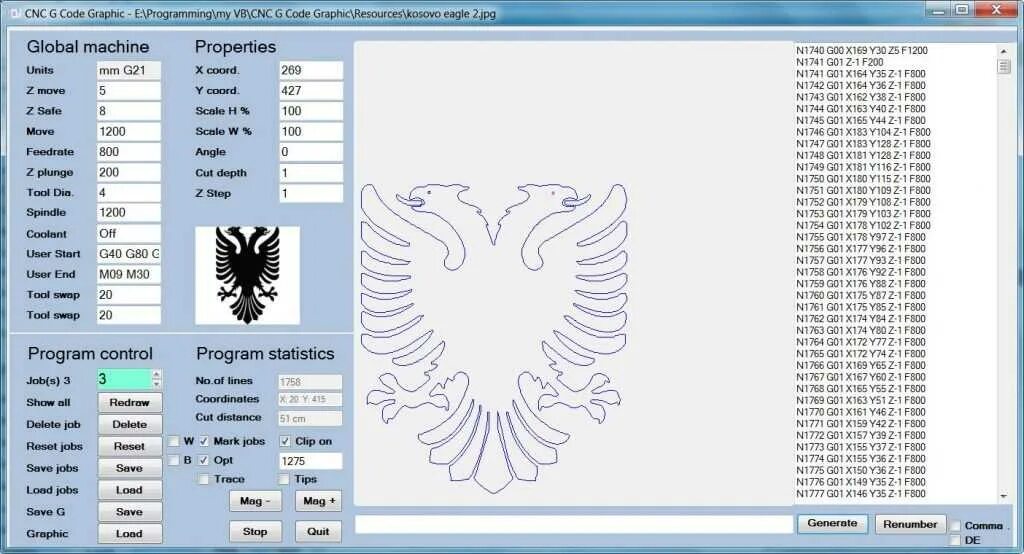Edit the field showing 1275

click(311, 461)
